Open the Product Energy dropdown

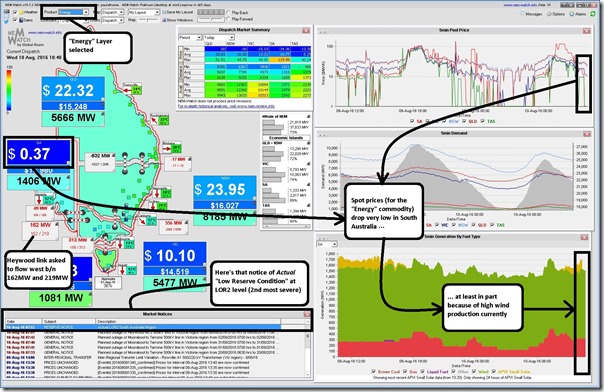click(73, 12)
